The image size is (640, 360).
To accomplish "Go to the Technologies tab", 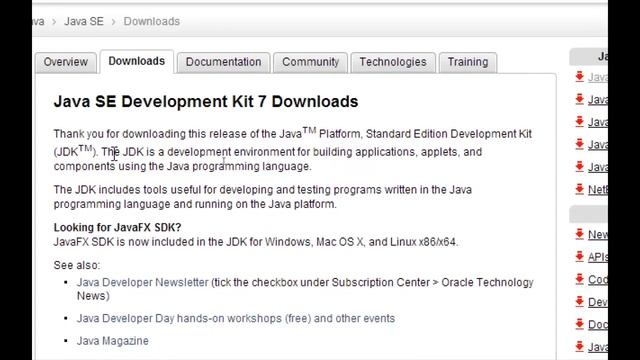I will pos(393,62).
